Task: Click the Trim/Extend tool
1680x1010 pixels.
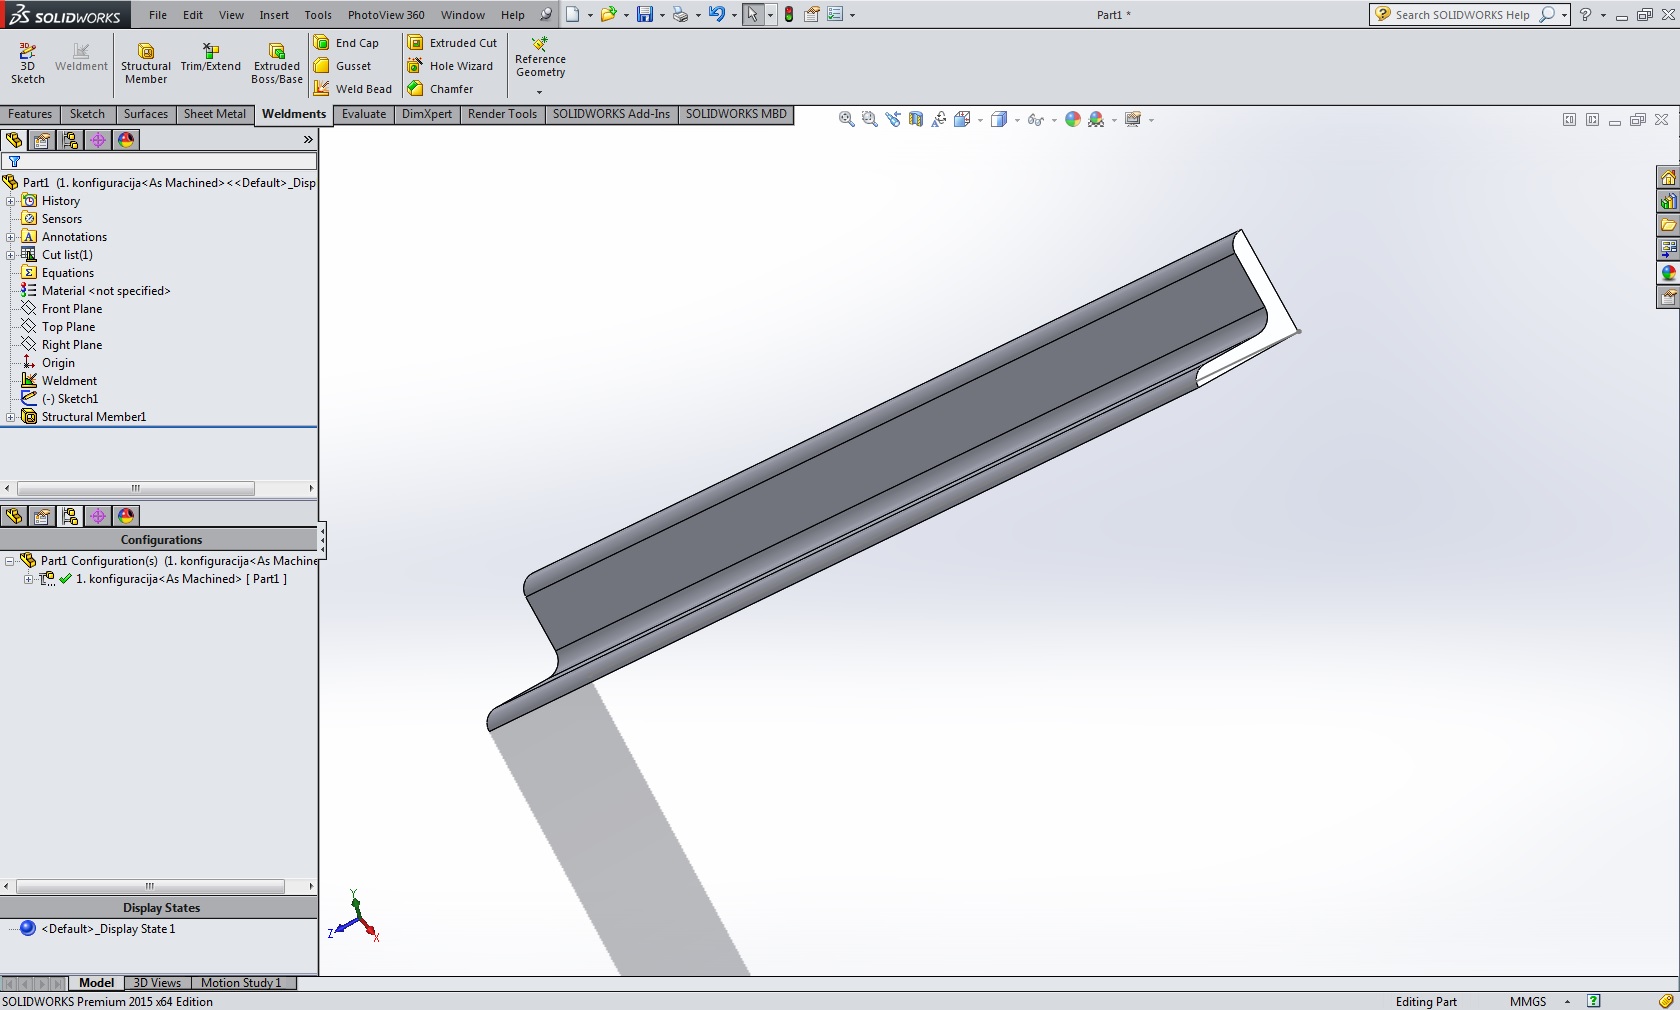Action: (x=210, y=58)
